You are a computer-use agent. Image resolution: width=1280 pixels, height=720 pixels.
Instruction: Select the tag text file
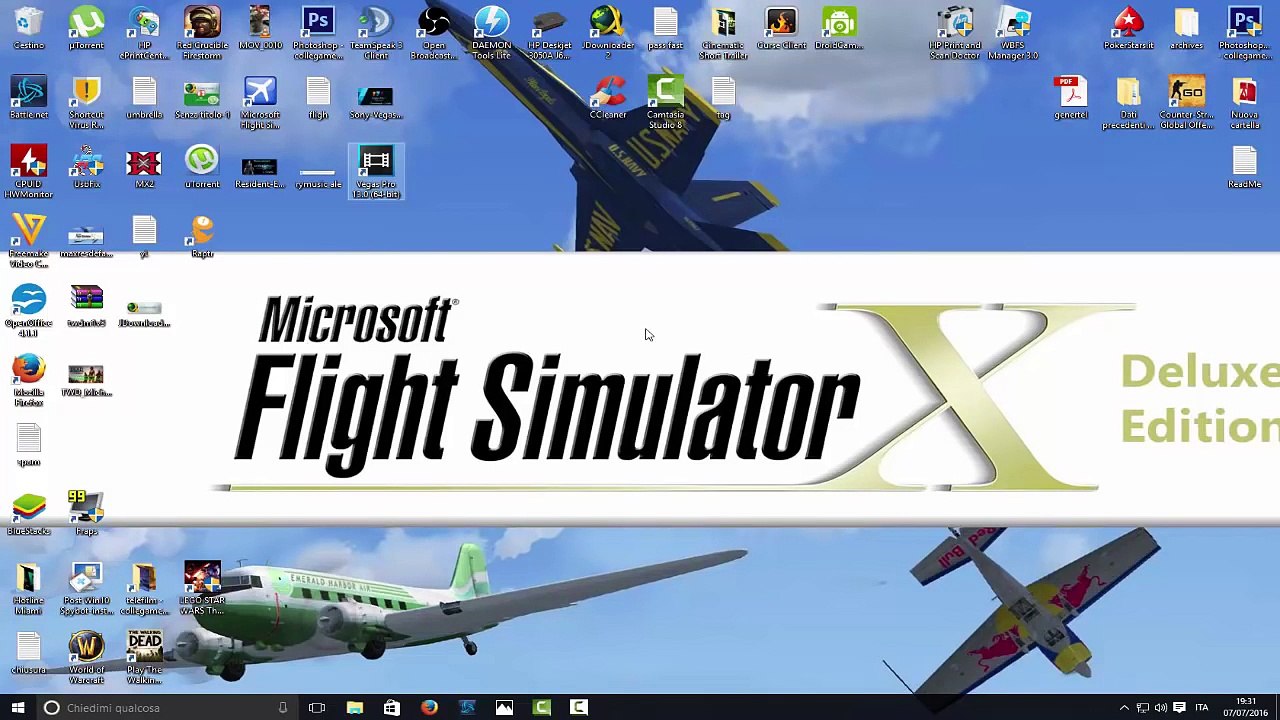pos(723,98)
